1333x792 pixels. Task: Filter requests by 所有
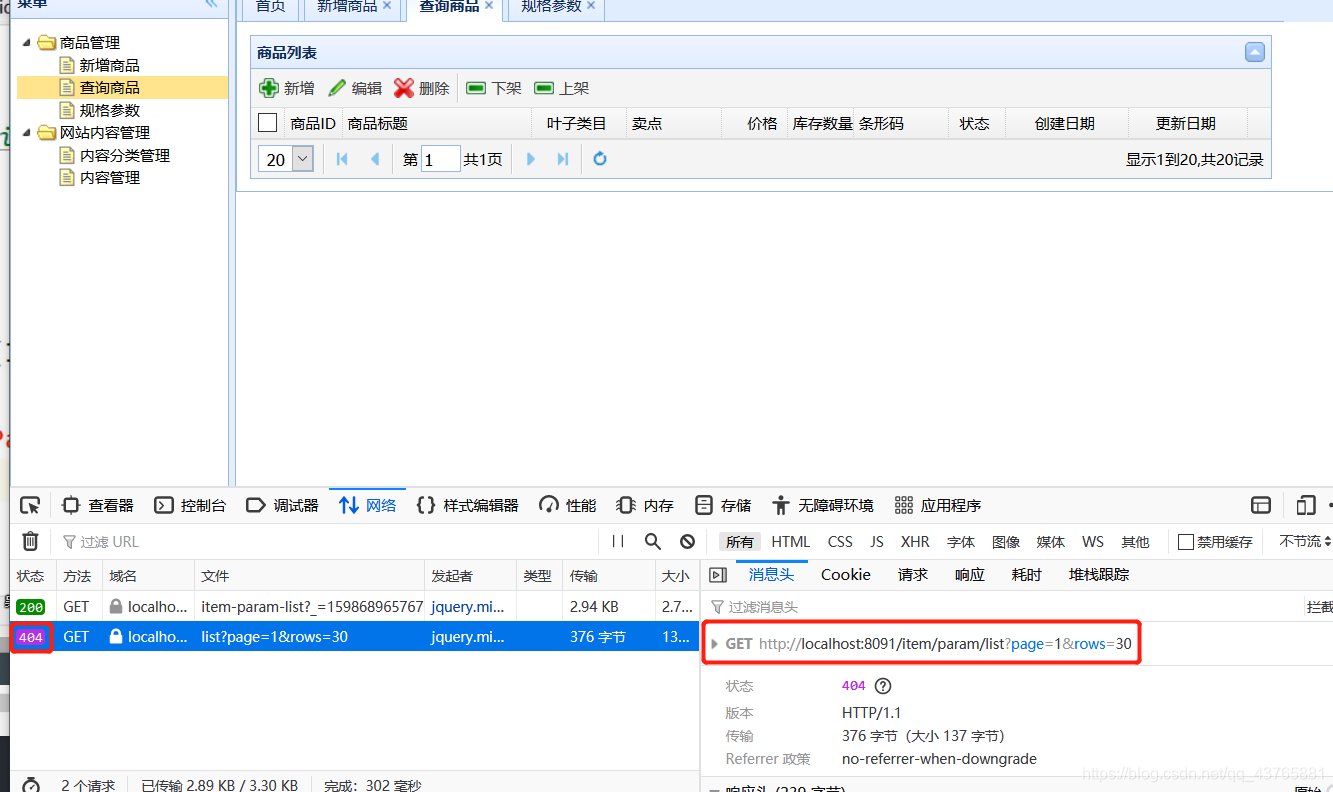pos(740,541)
